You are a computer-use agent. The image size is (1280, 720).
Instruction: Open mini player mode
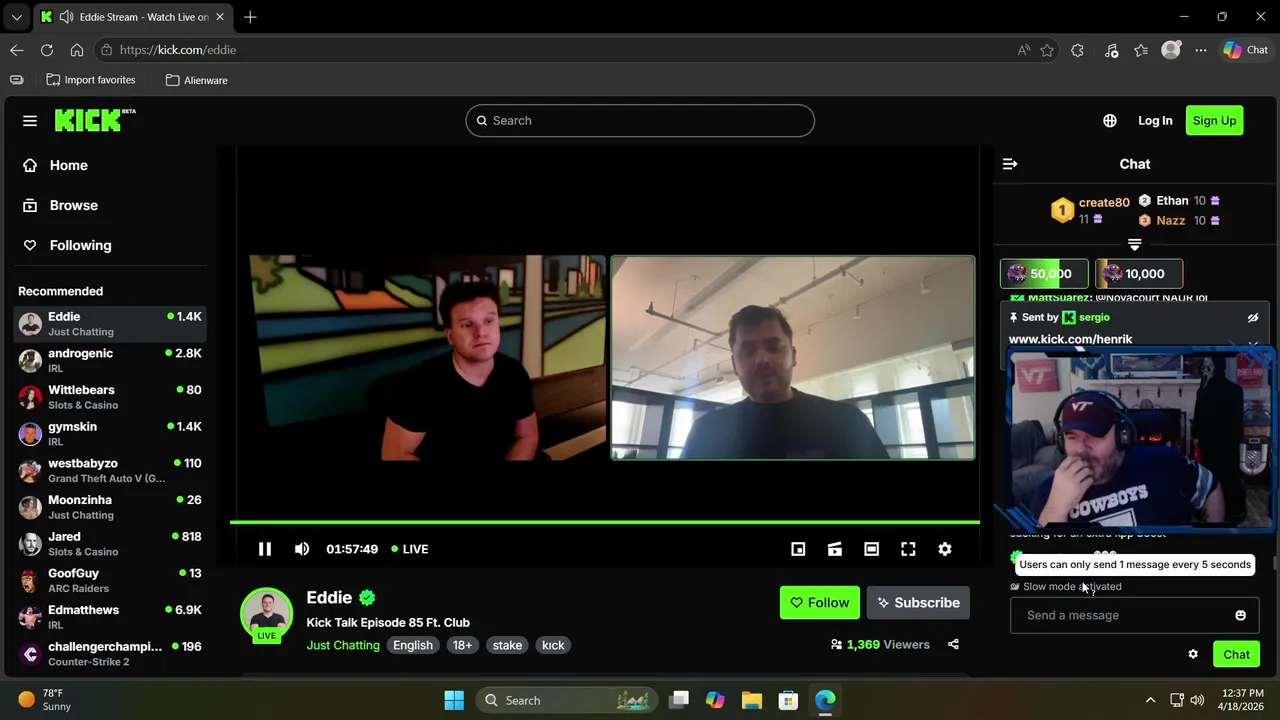(798, 549)
